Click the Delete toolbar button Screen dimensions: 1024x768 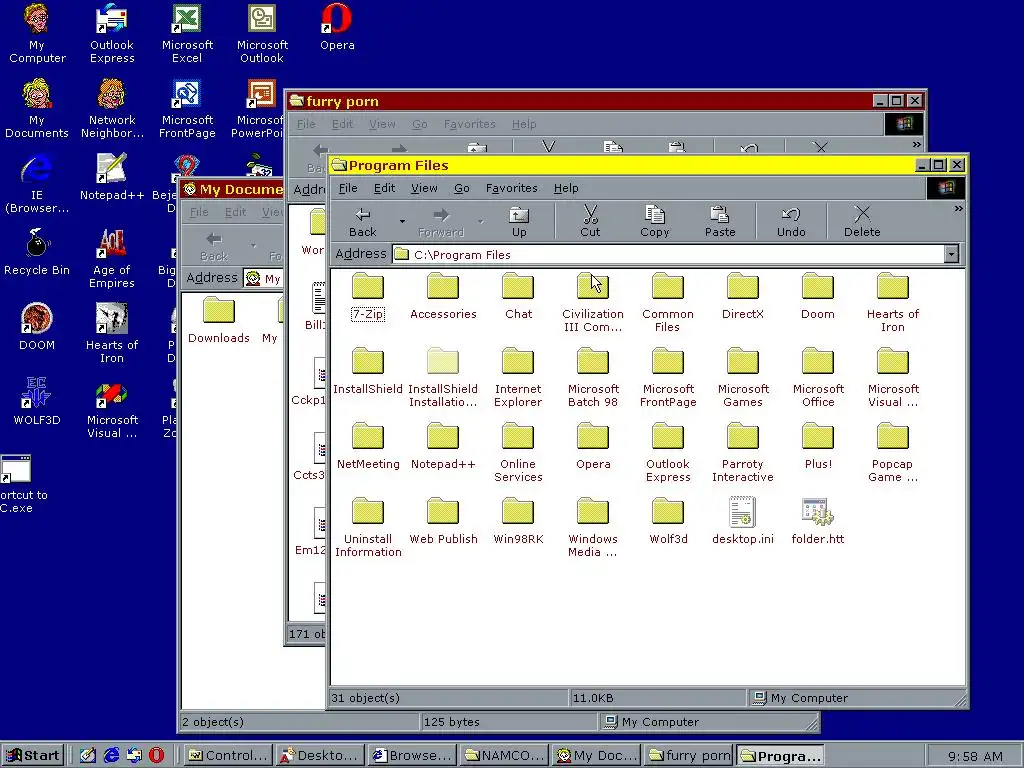pos(862,222)
